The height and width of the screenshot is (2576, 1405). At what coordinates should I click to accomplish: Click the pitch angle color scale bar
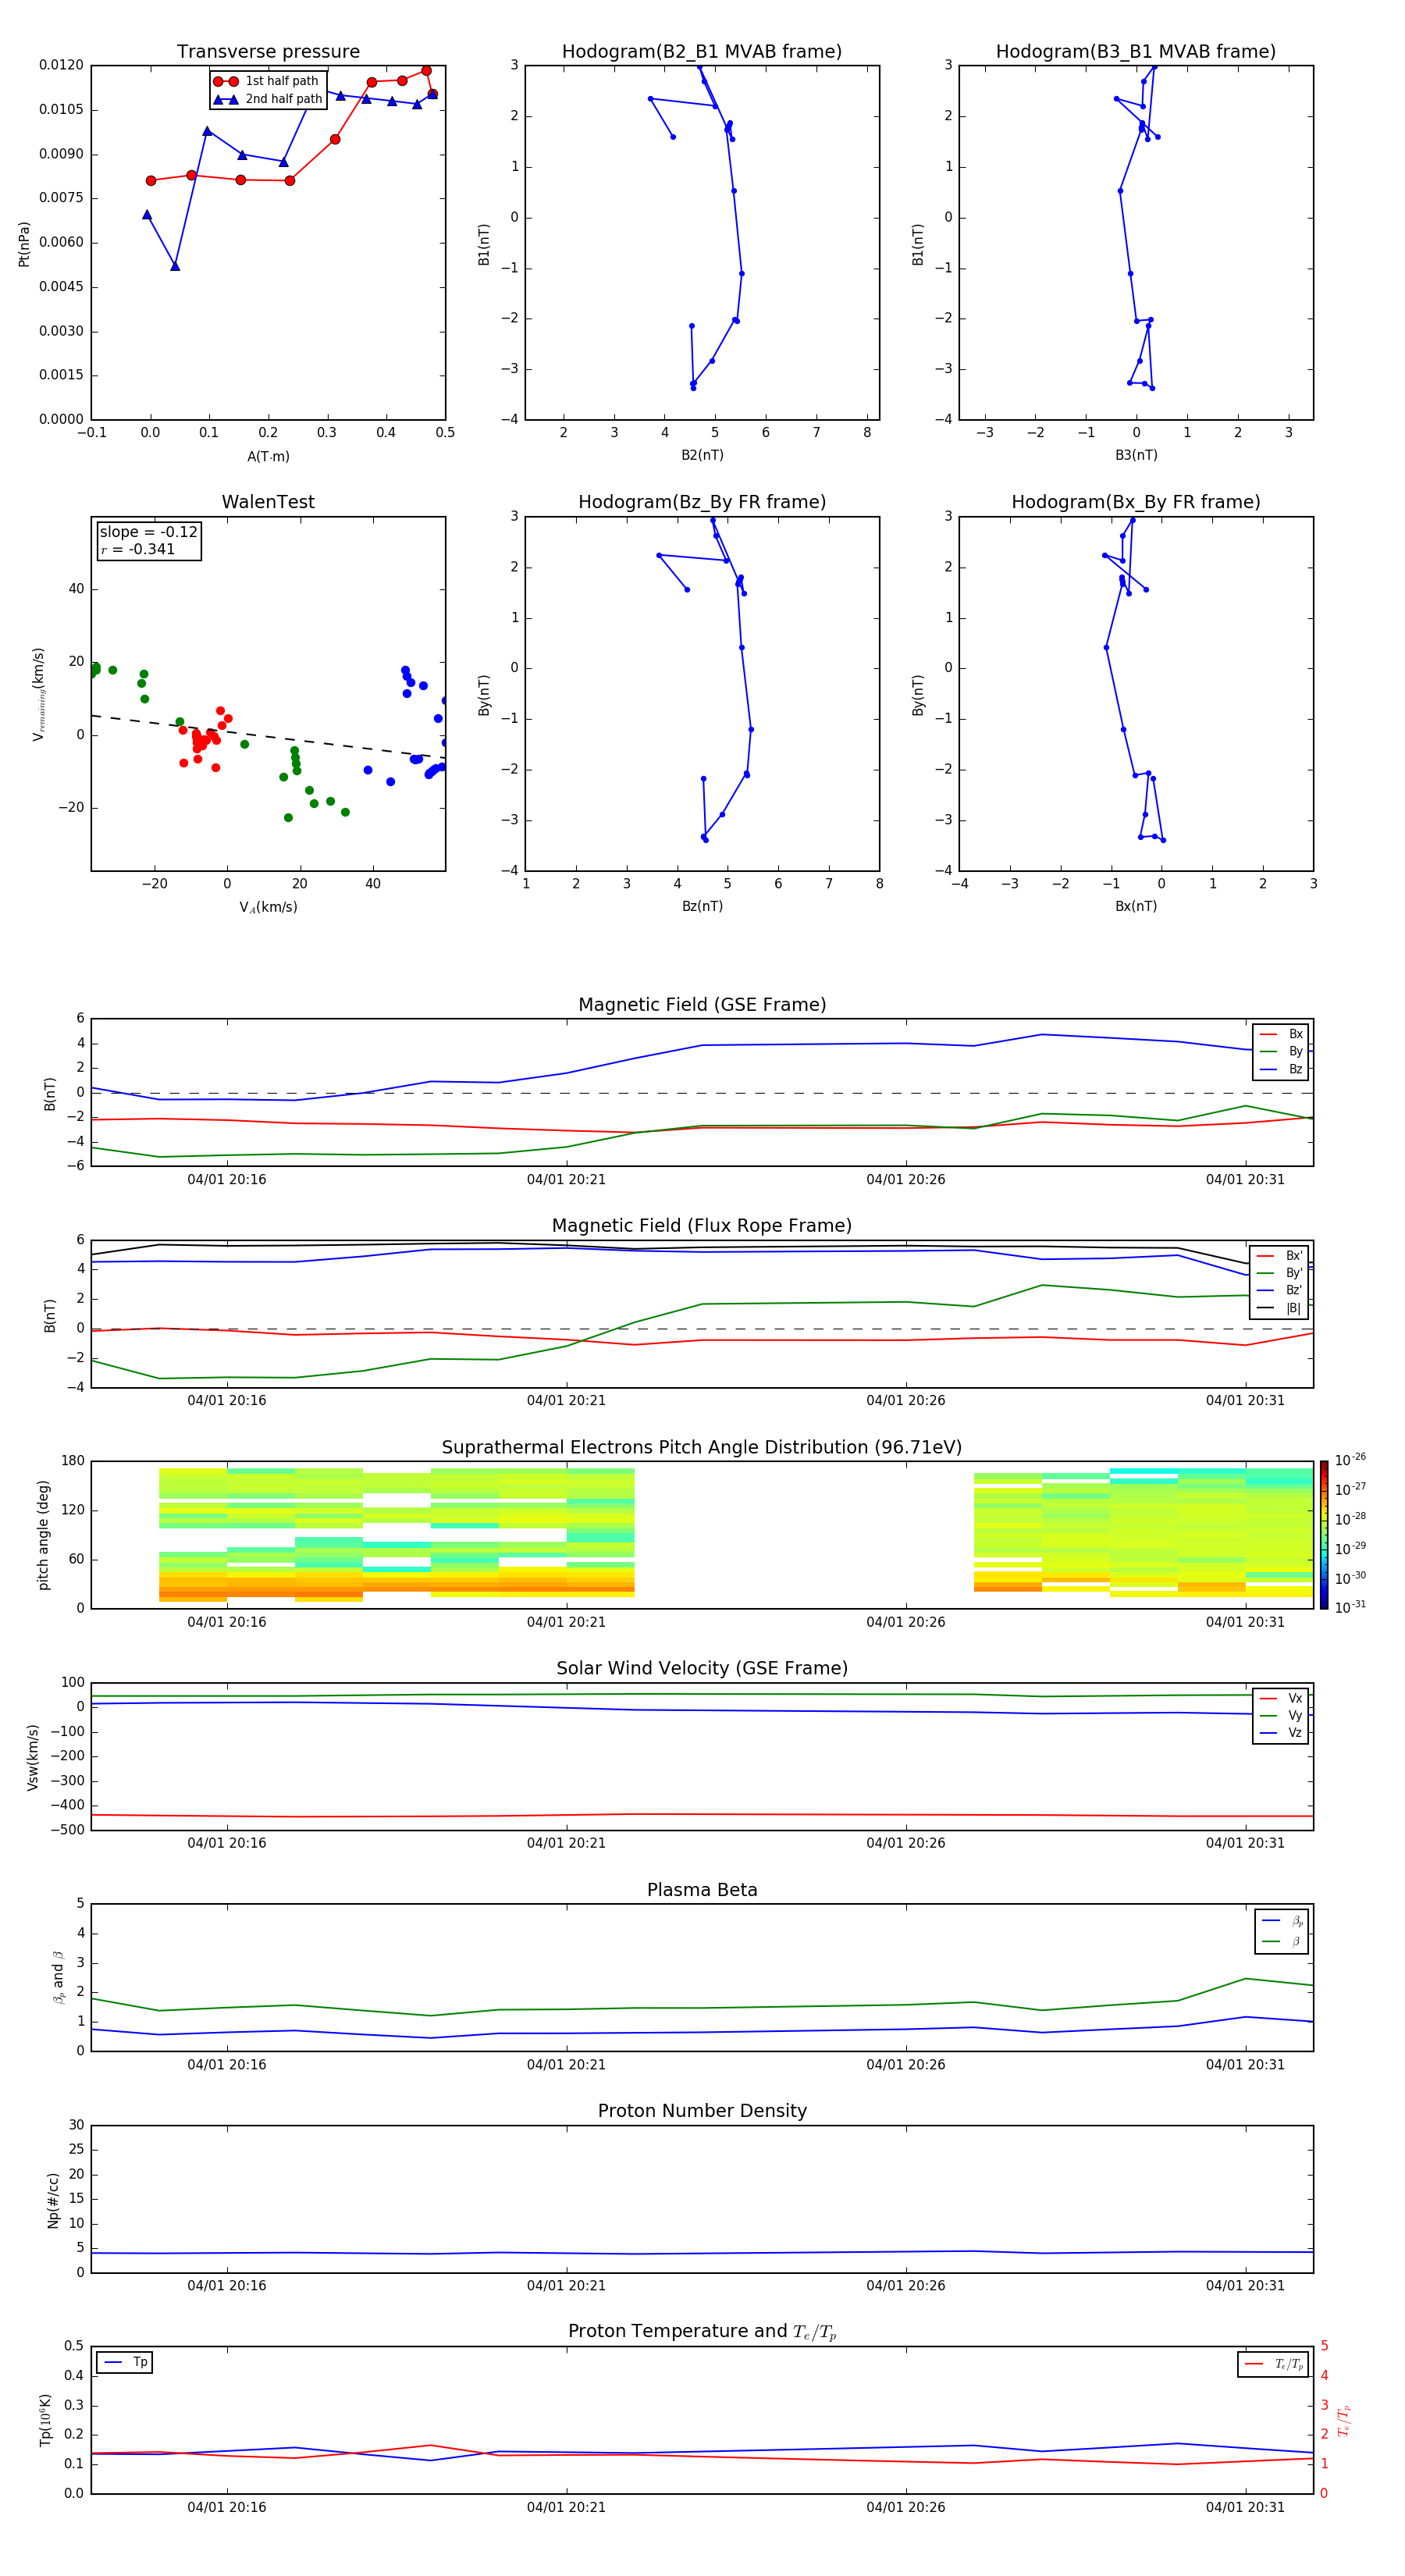point(1324,1535)
